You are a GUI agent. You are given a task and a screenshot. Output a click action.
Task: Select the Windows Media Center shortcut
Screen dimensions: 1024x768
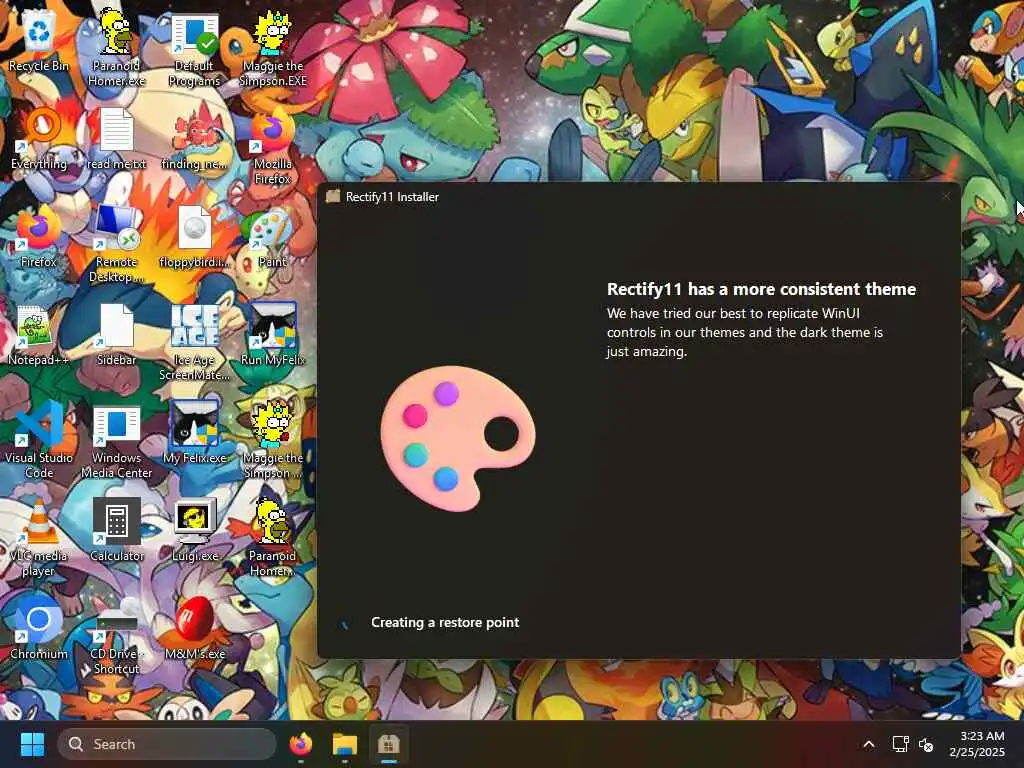click(116, 440)
